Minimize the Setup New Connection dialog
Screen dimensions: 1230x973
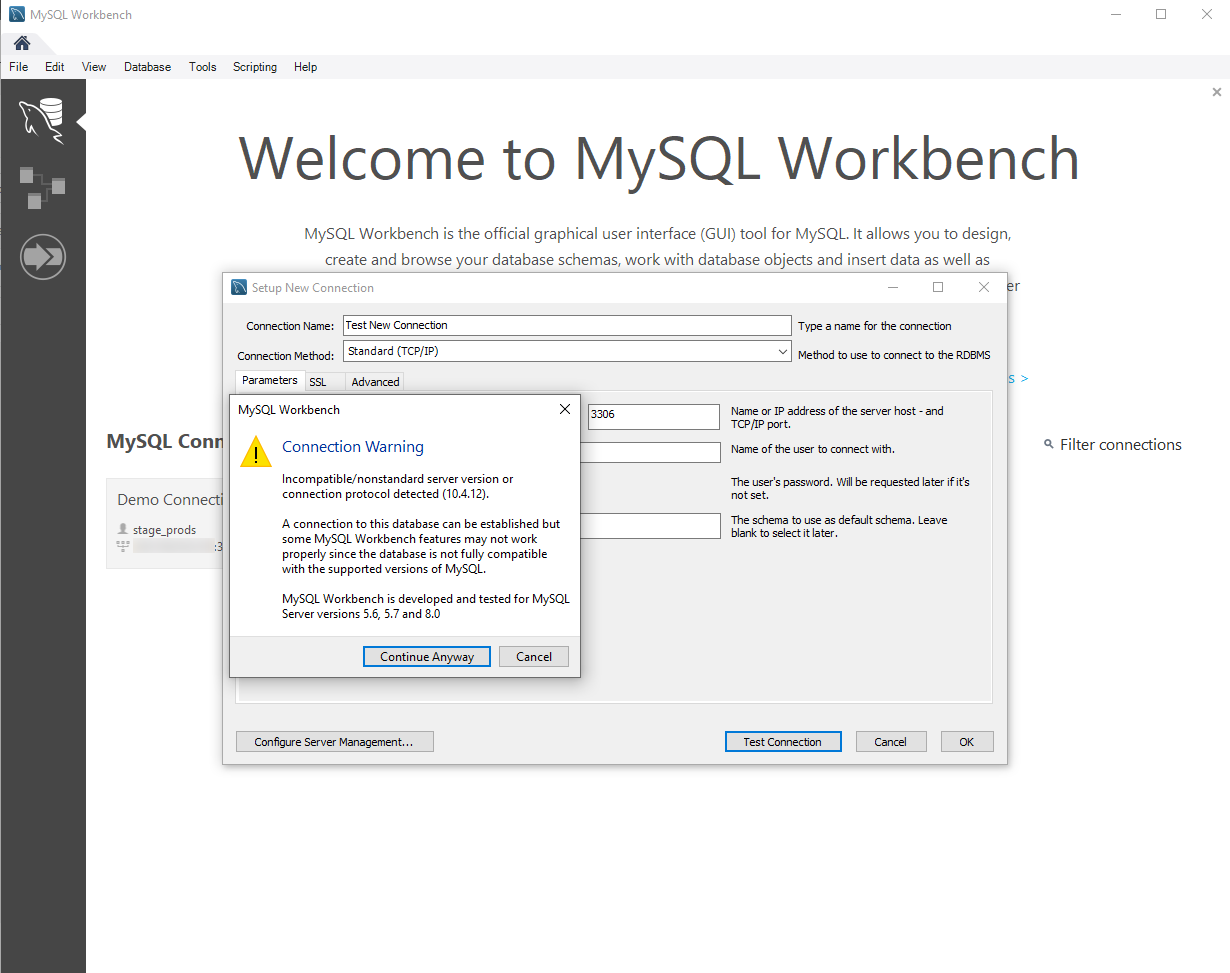(x=892, y=287)
